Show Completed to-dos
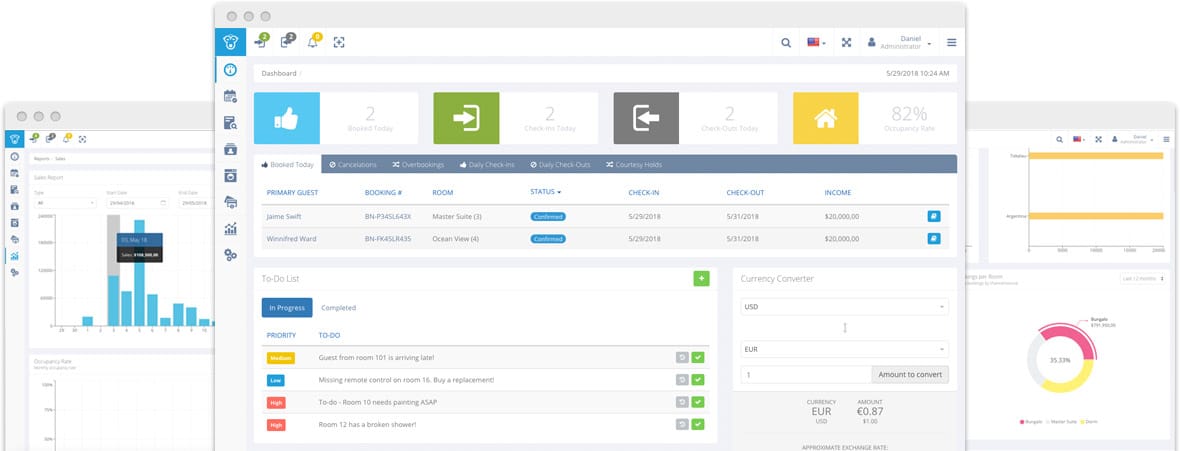 (x=339, y=307)
